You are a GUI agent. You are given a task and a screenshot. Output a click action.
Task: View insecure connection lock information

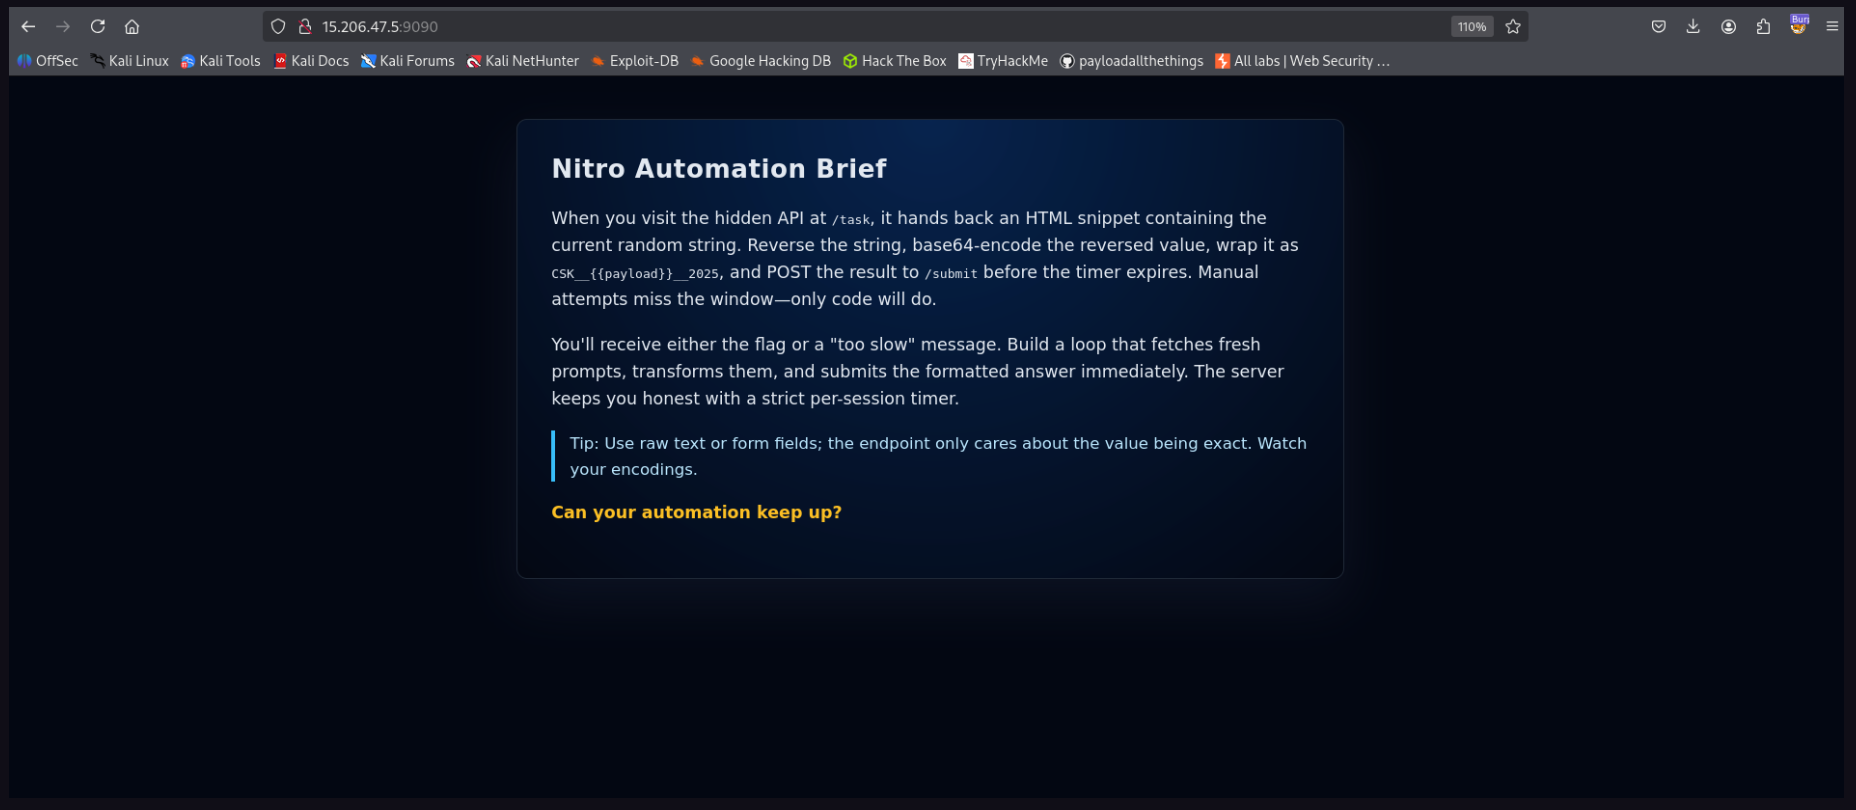pyautogui.click(x=305, y=27)
